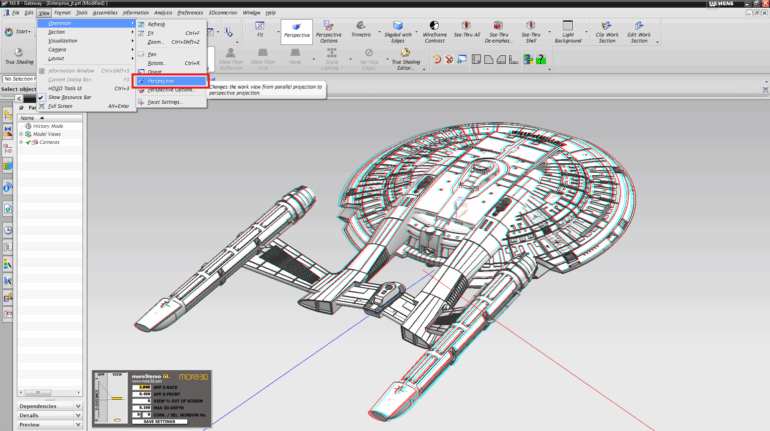Click the red X toolbar icon
Screen dimensions: 770x431
(x=449, y=59)
